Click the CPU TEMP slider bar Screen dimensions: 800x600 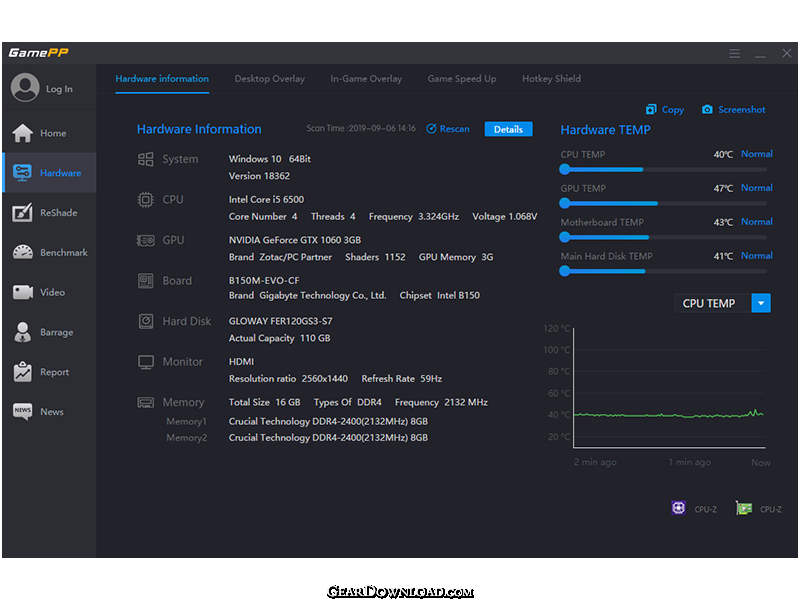tap(663, 169)
